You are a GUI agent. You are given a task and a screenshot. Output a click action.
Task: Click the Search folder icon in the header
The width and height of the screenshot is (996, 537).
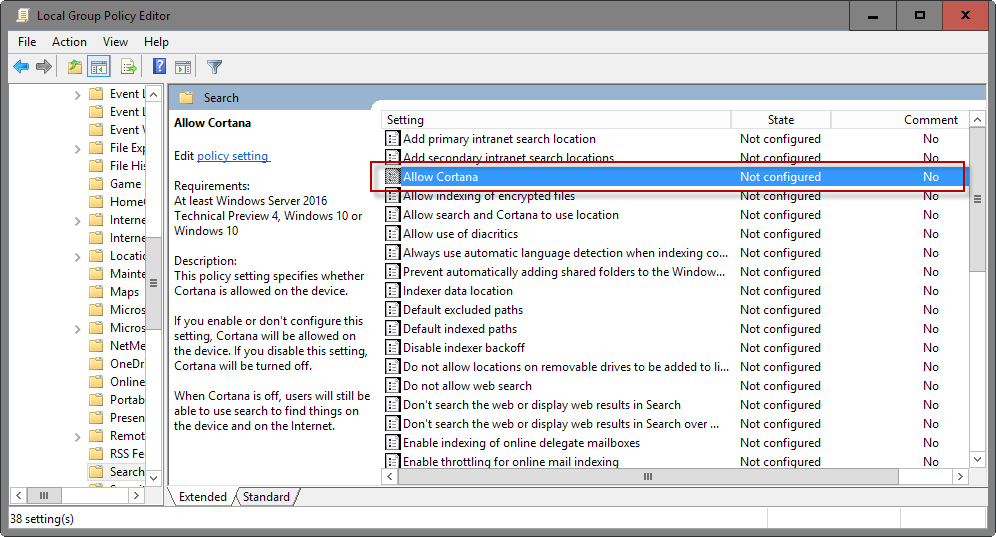coord(186,98)
